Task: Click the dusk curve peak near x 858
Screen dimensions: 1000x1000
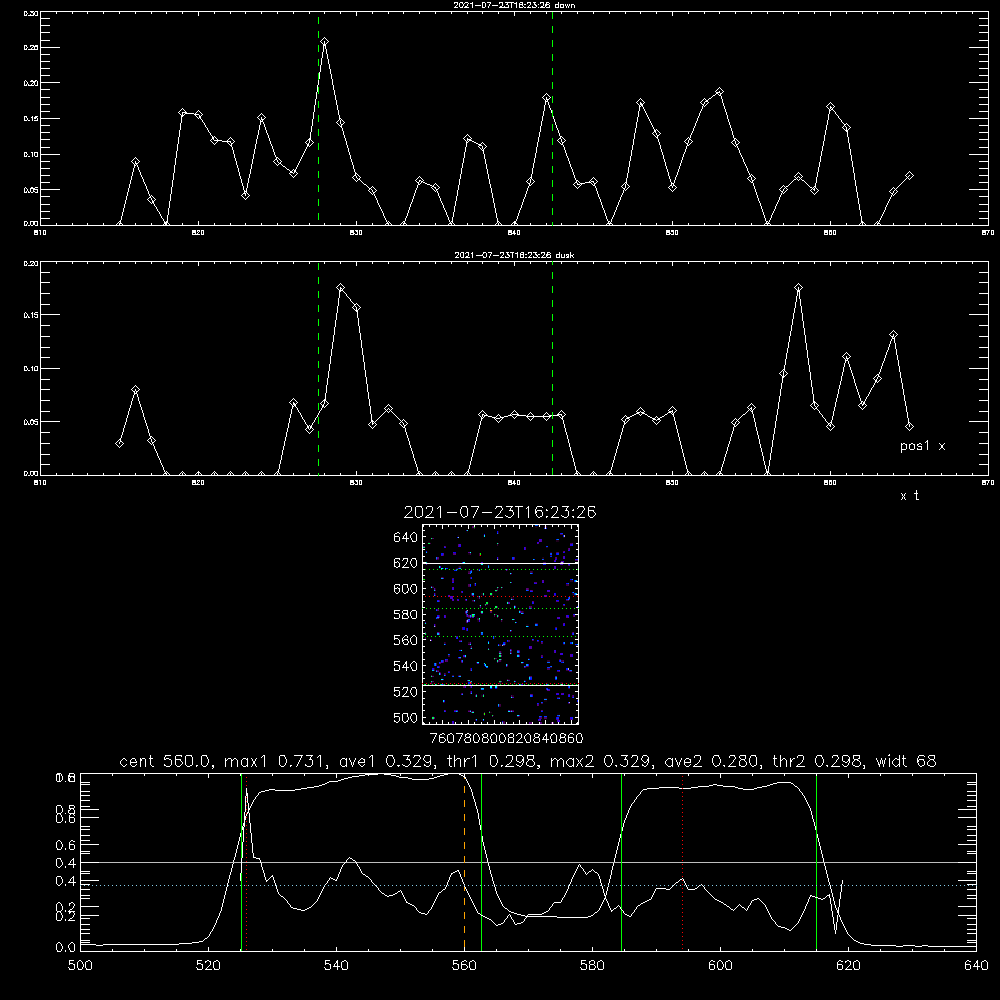Action: (x=798, y=288)
